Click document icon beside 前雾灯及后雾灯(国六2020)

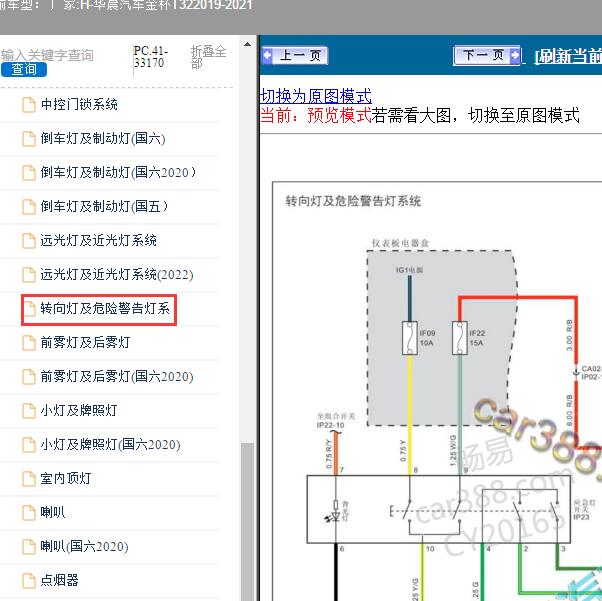pos(29,377)
